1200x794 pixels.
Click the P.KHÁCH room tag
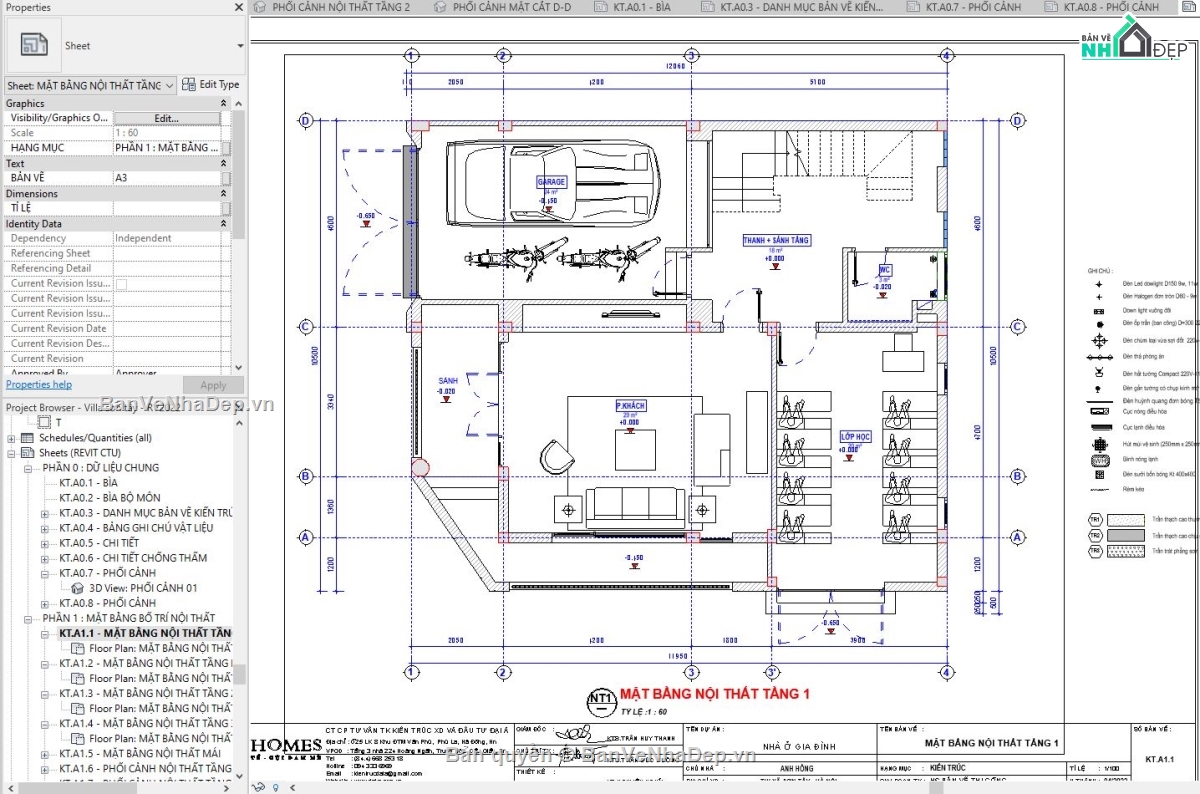631,406
